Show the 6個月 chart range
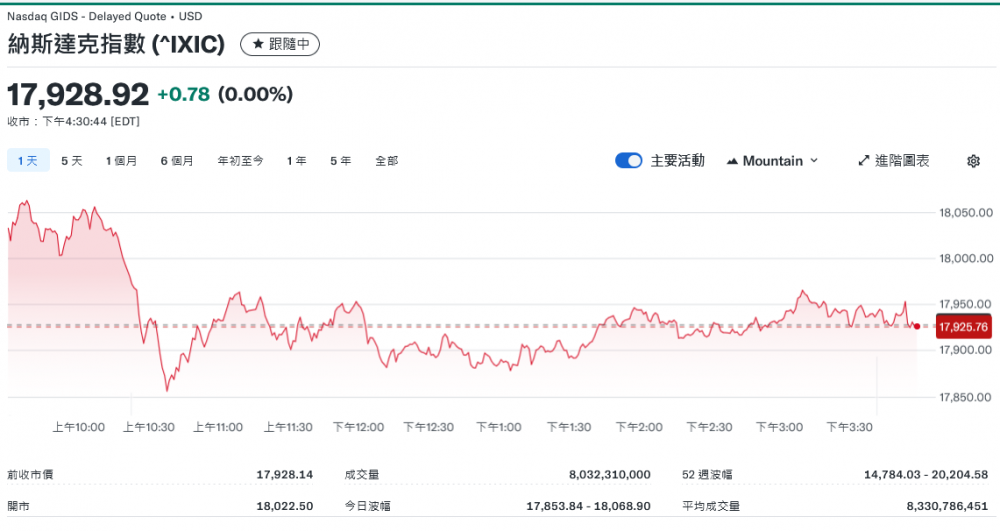Image resolution: width=1000 pixels, height=531 pixels. pyautogui.click(x=177, y=161)
